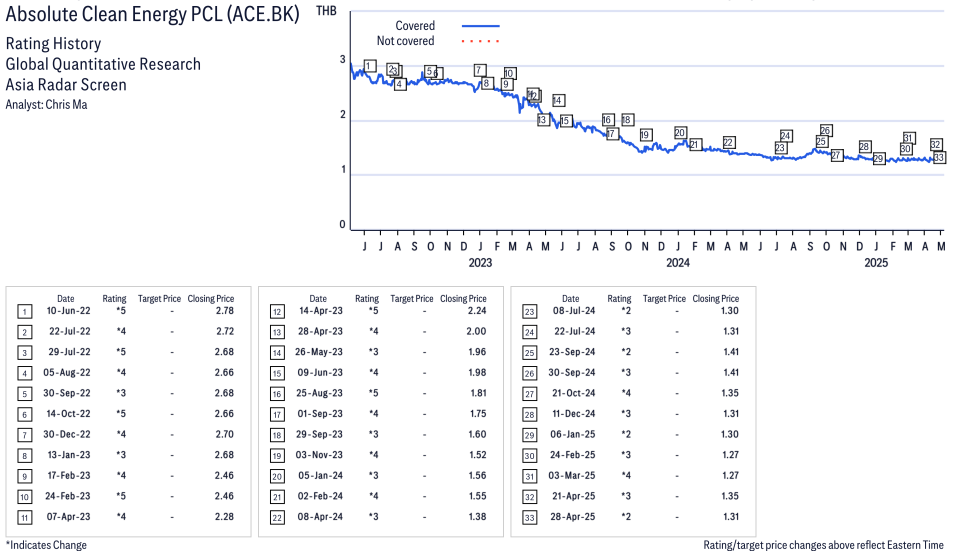The width and height of the screenshot is (955, 551).
Task: Click the 26-May-23 date cell
Action: (x=319, y=352)
